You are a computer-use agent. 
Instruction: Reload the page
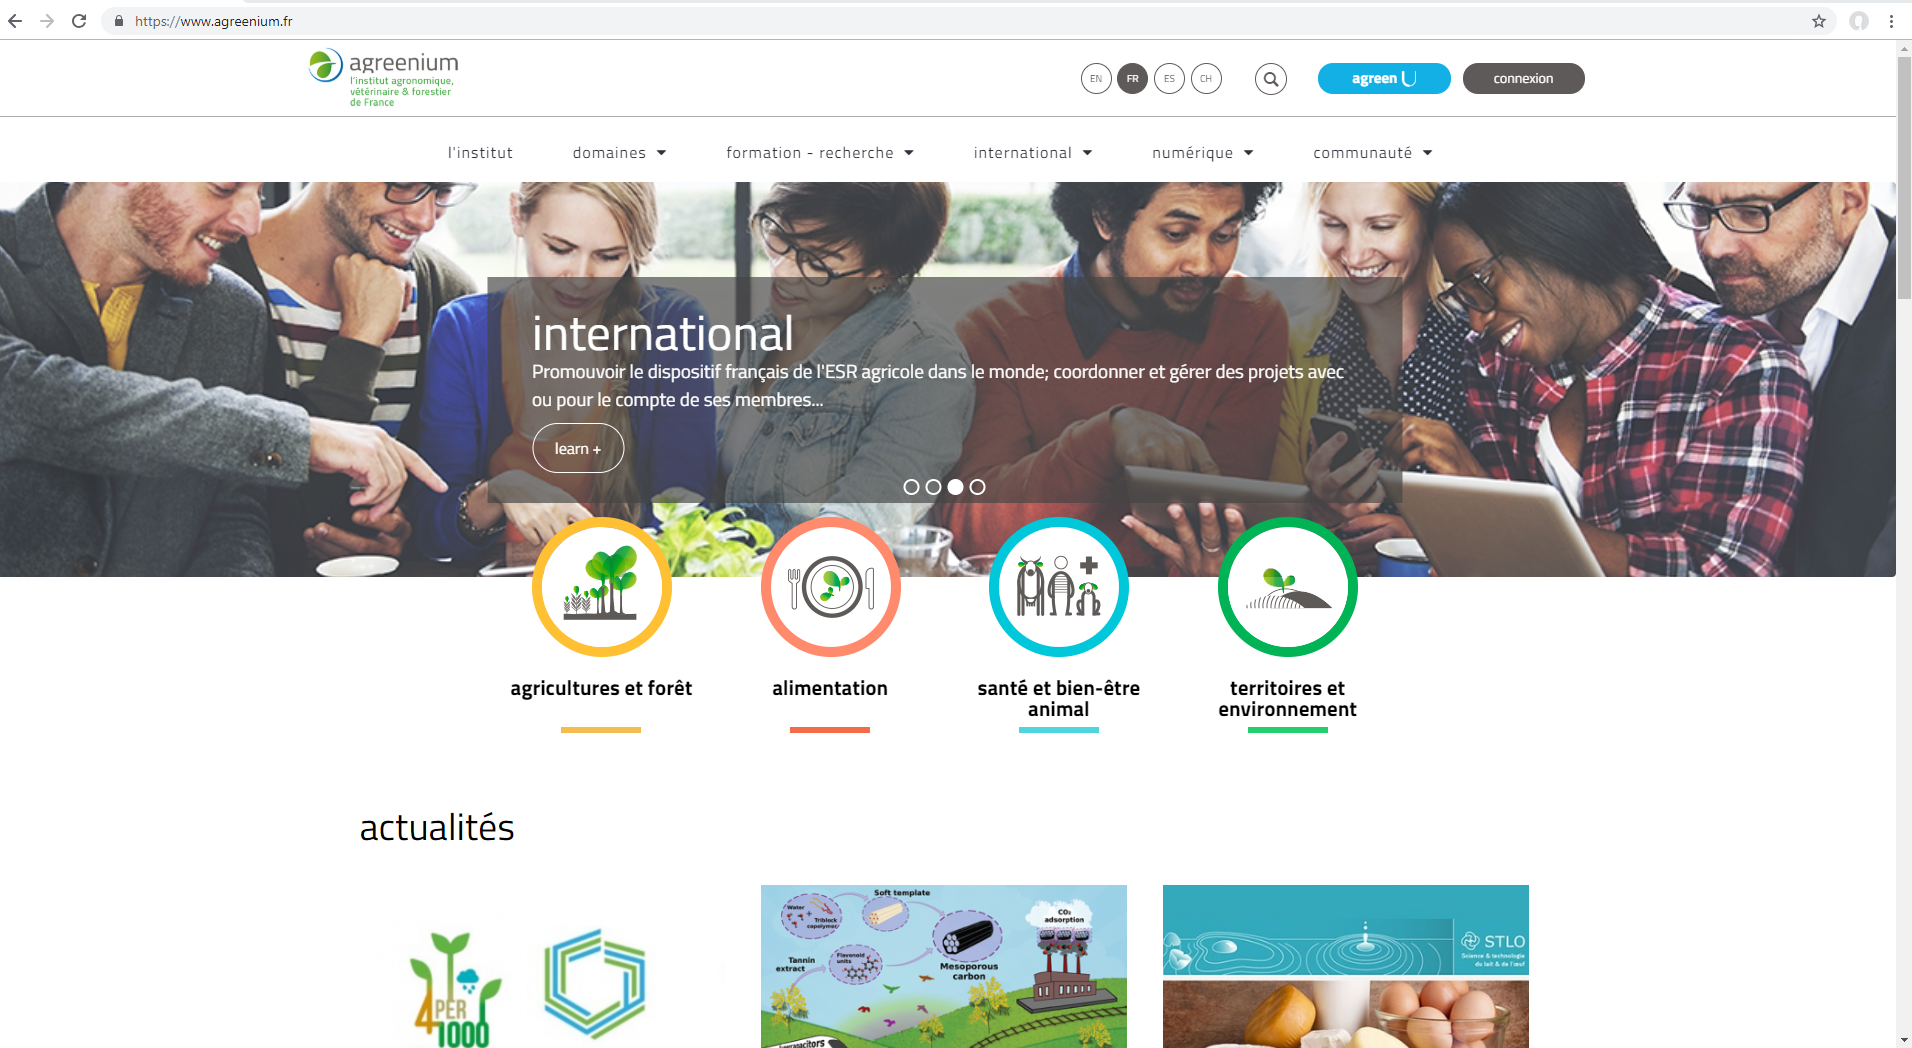(x=79, y=21)
